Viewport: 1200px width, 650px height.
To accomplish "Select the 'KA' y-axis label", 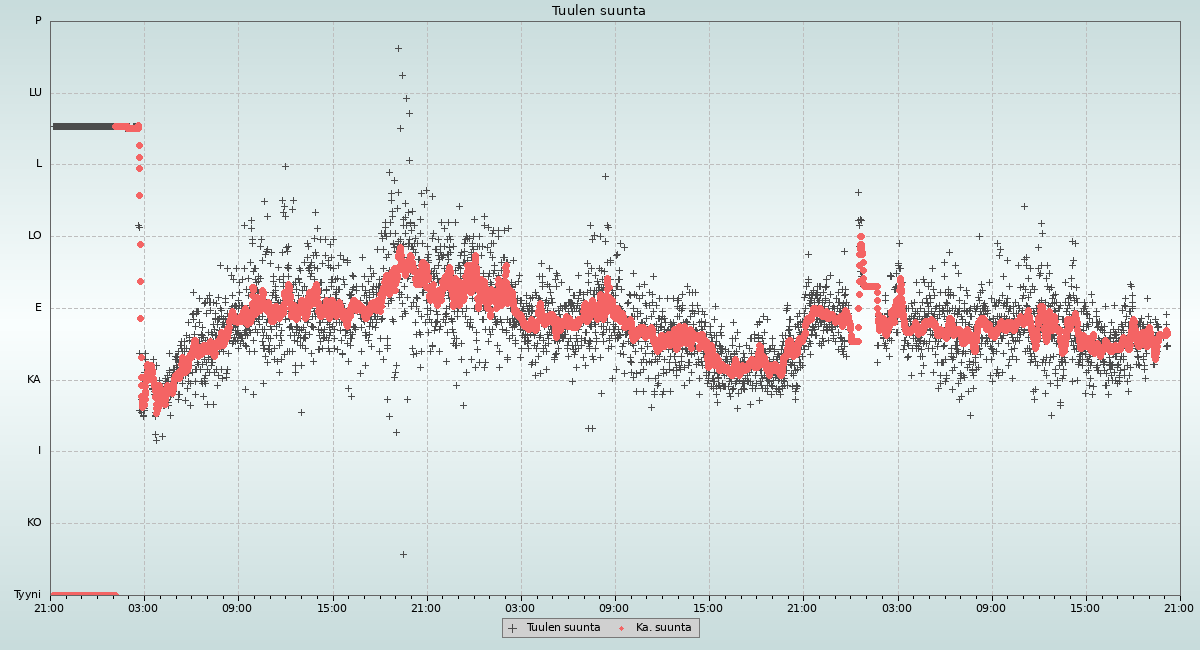I will tap(34, 379).
